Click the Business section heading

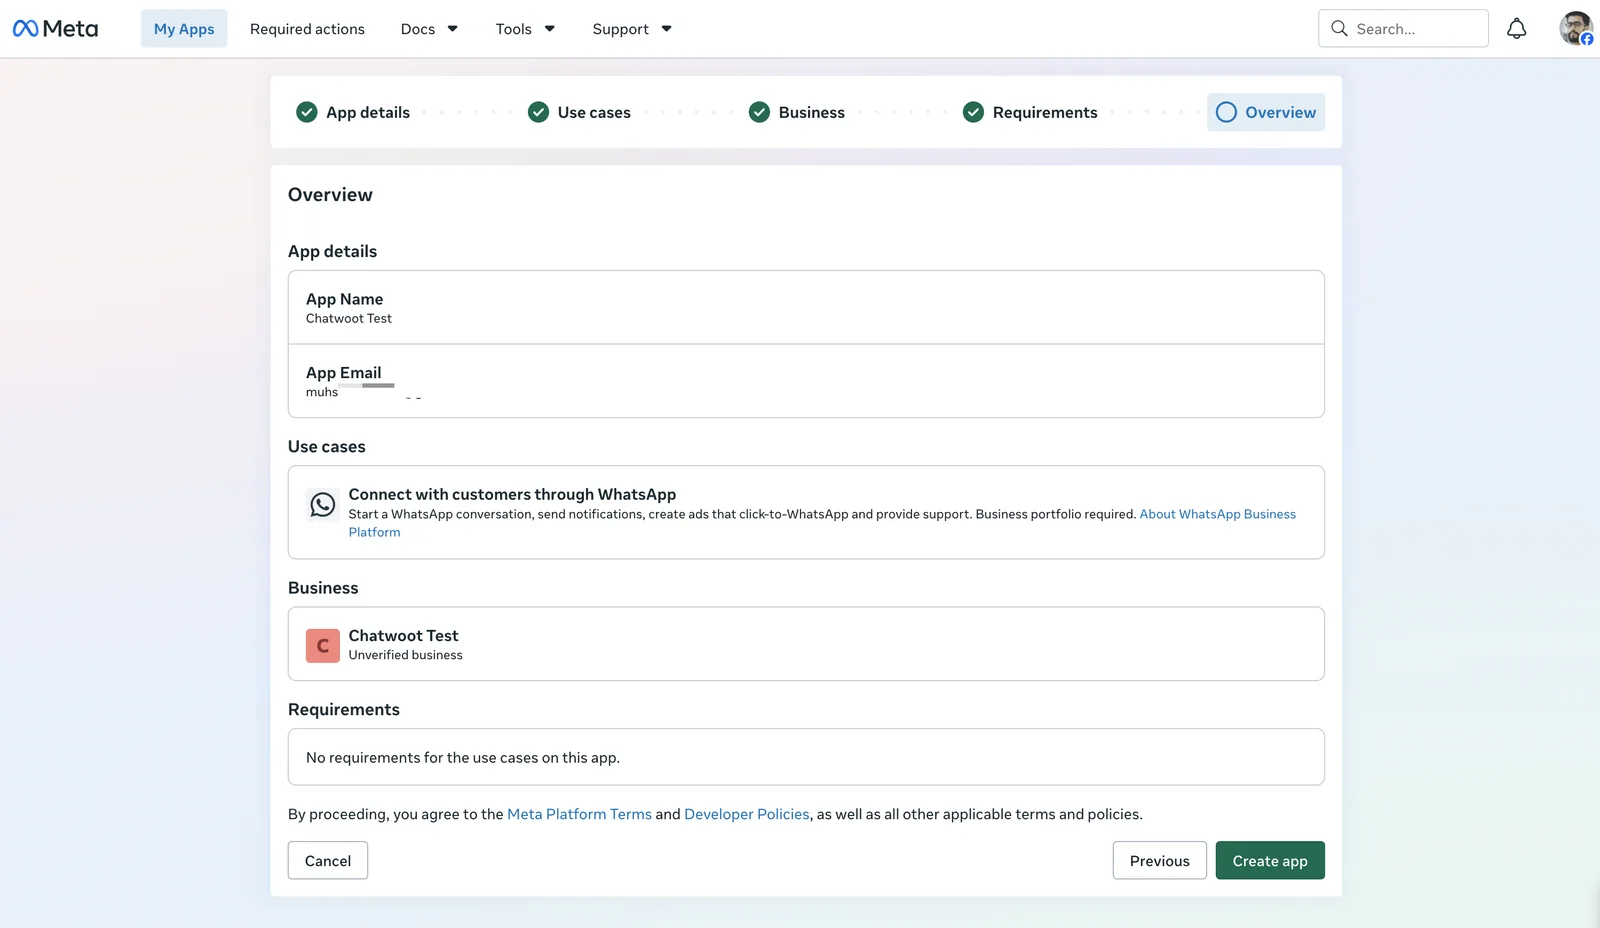323,588
